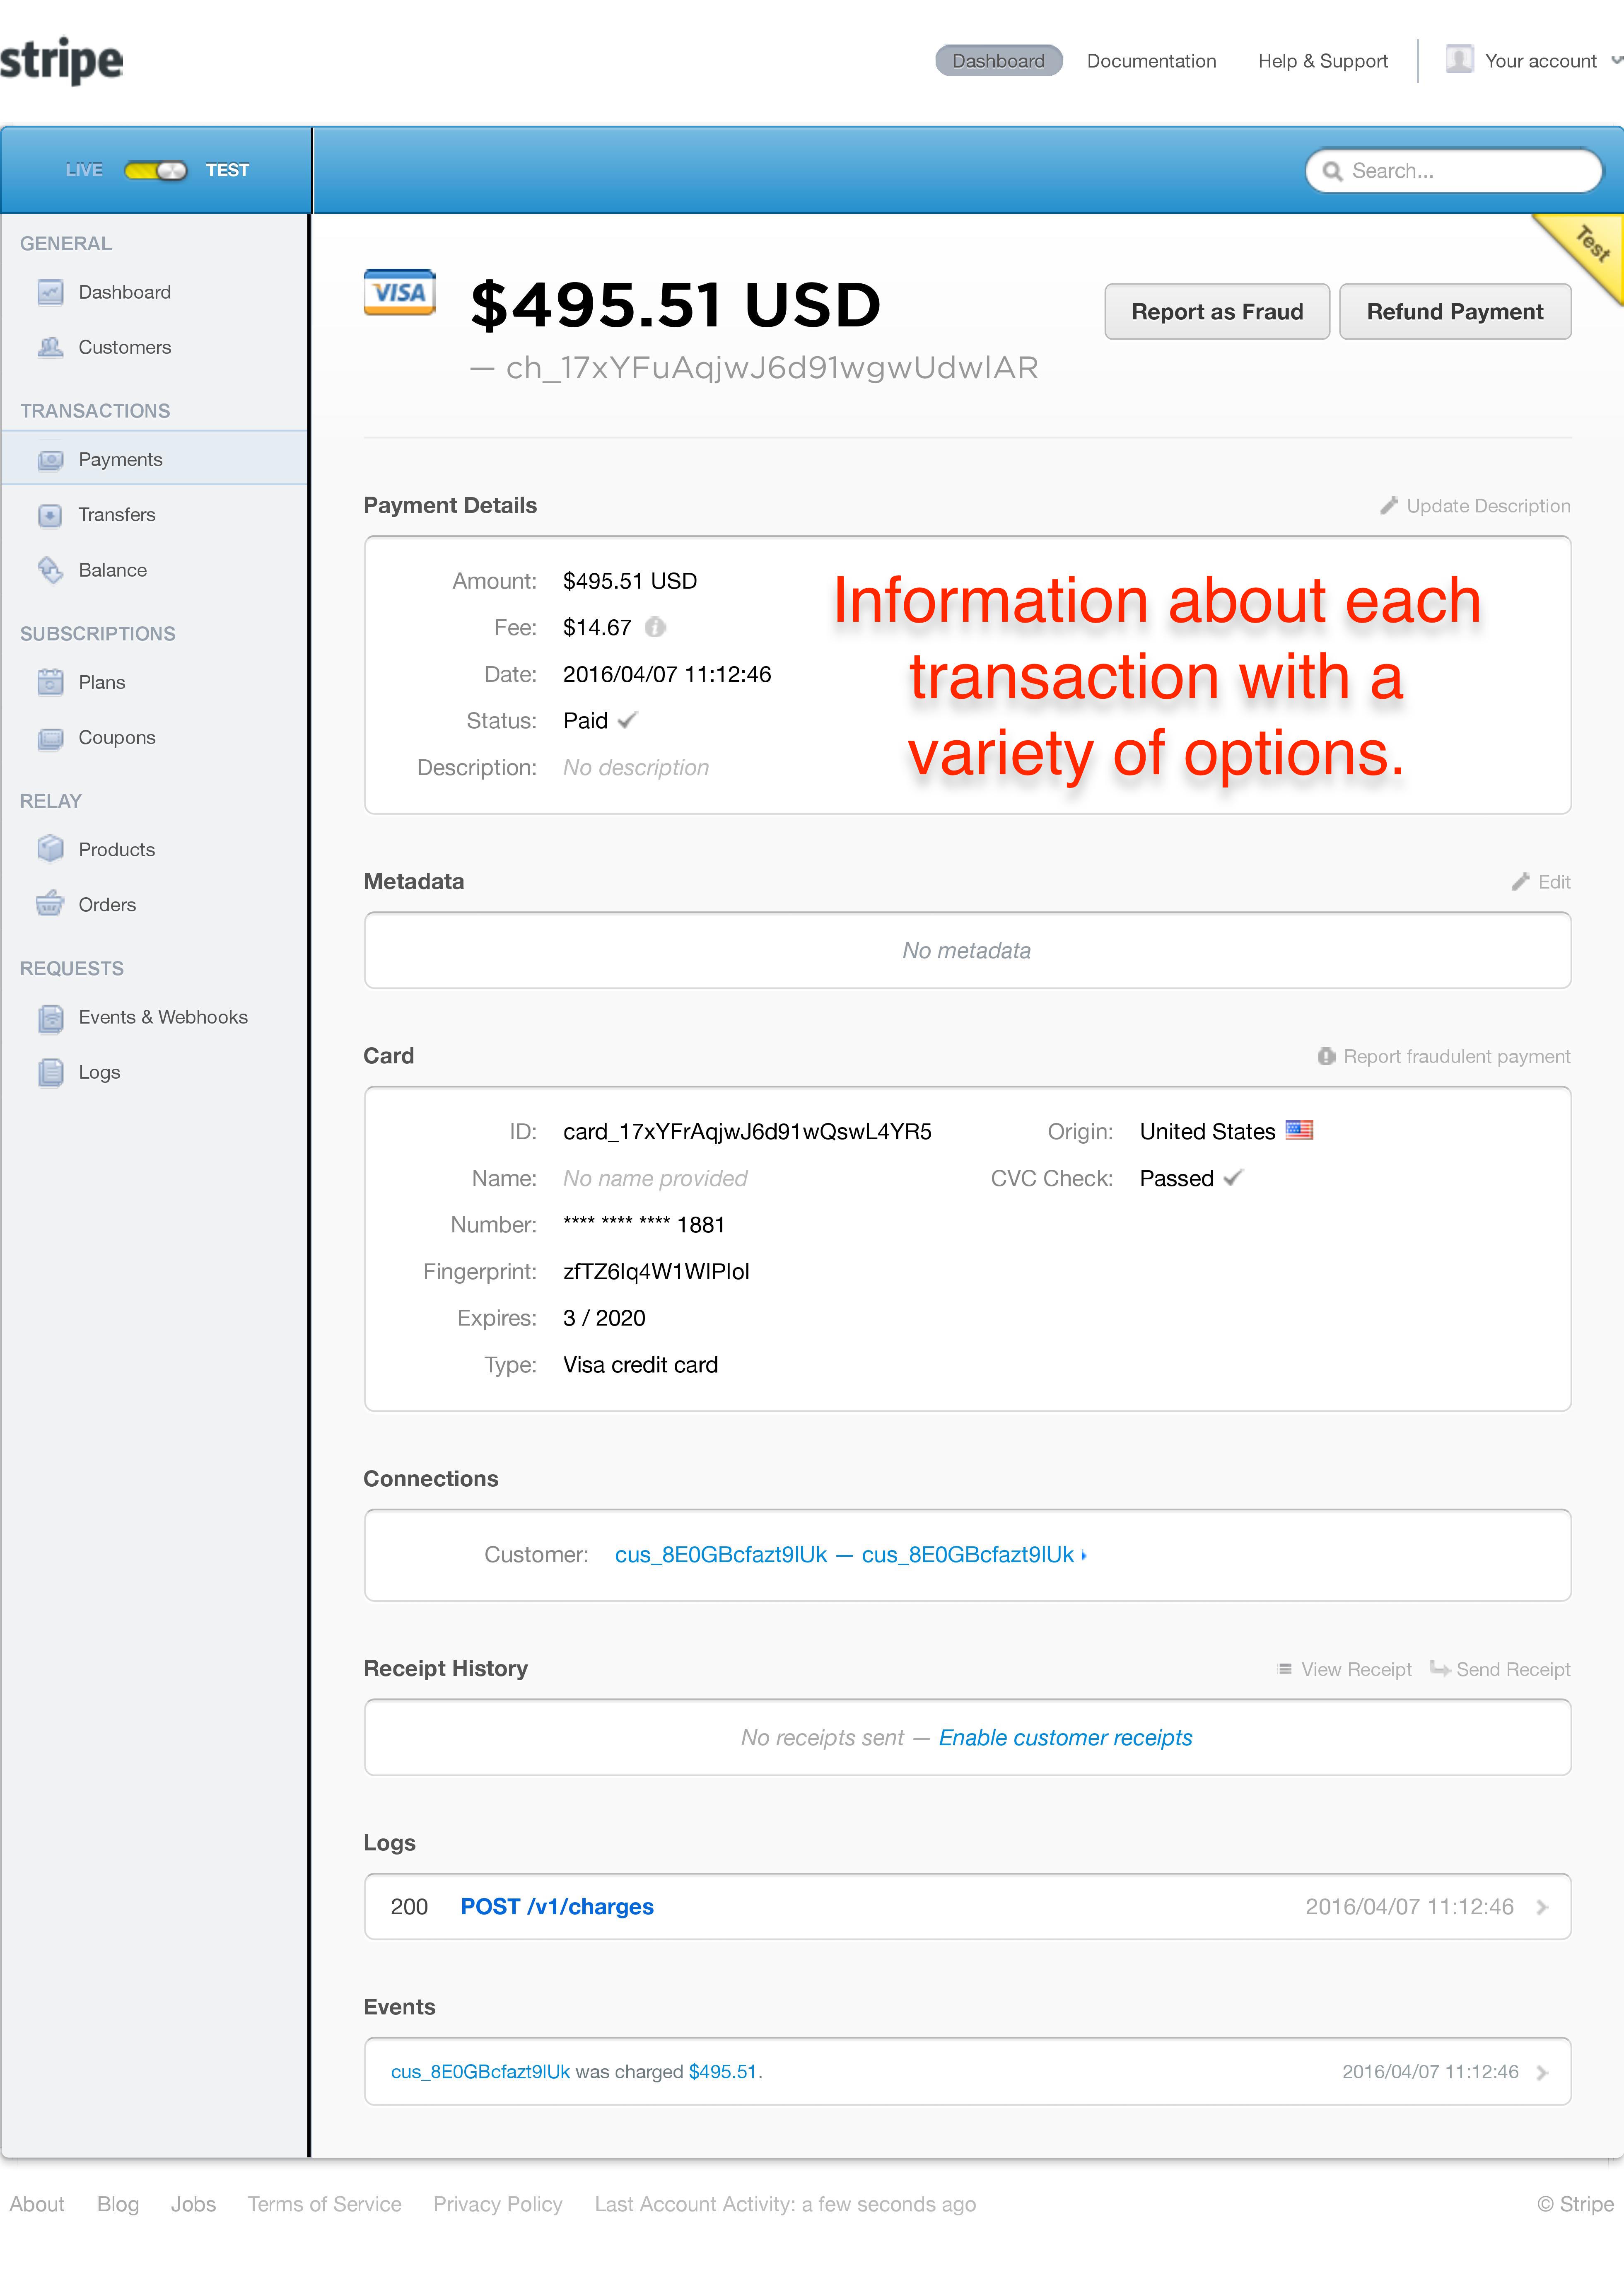Image resolution: width=1624 pixels, height=2275 pixels.
Task: Click the Orders basket icon
Action: (x=50, y=904)
